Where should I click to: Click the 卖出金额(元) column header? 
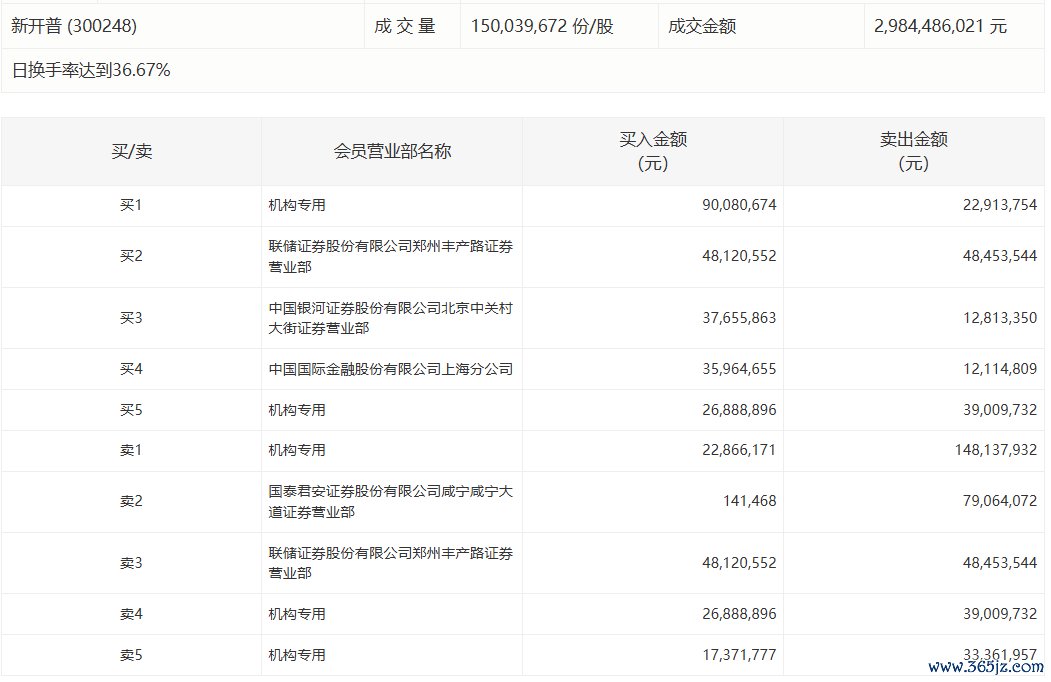tap(913, 151)
